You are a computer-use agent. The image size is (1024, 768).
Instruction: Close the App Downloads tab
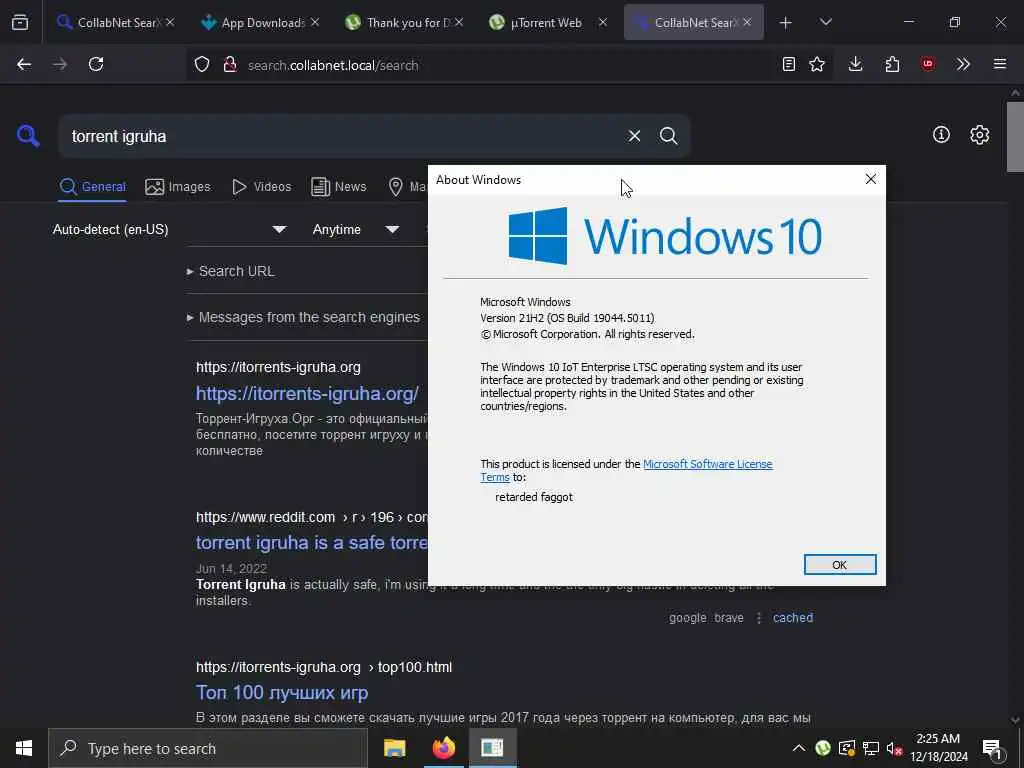[x=315, y=22]
